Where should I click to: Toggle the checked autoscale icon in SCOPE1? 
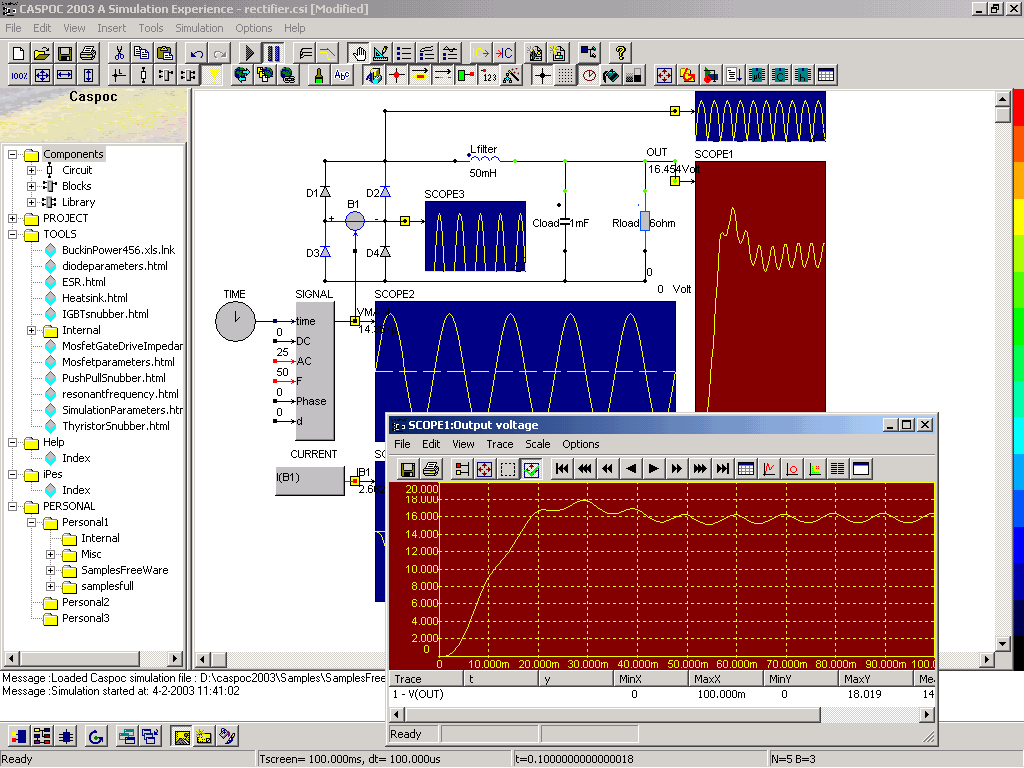point(532,469)
